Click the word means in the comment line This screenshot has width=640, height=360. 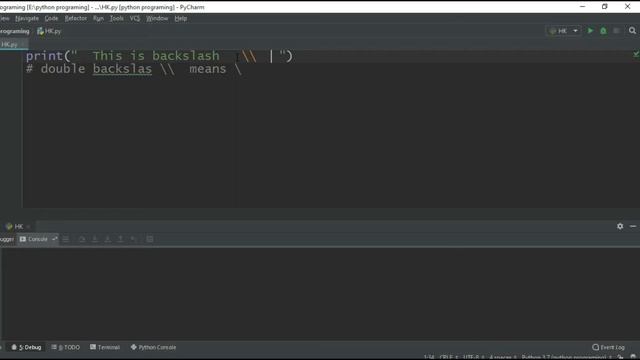pos(208,69)
